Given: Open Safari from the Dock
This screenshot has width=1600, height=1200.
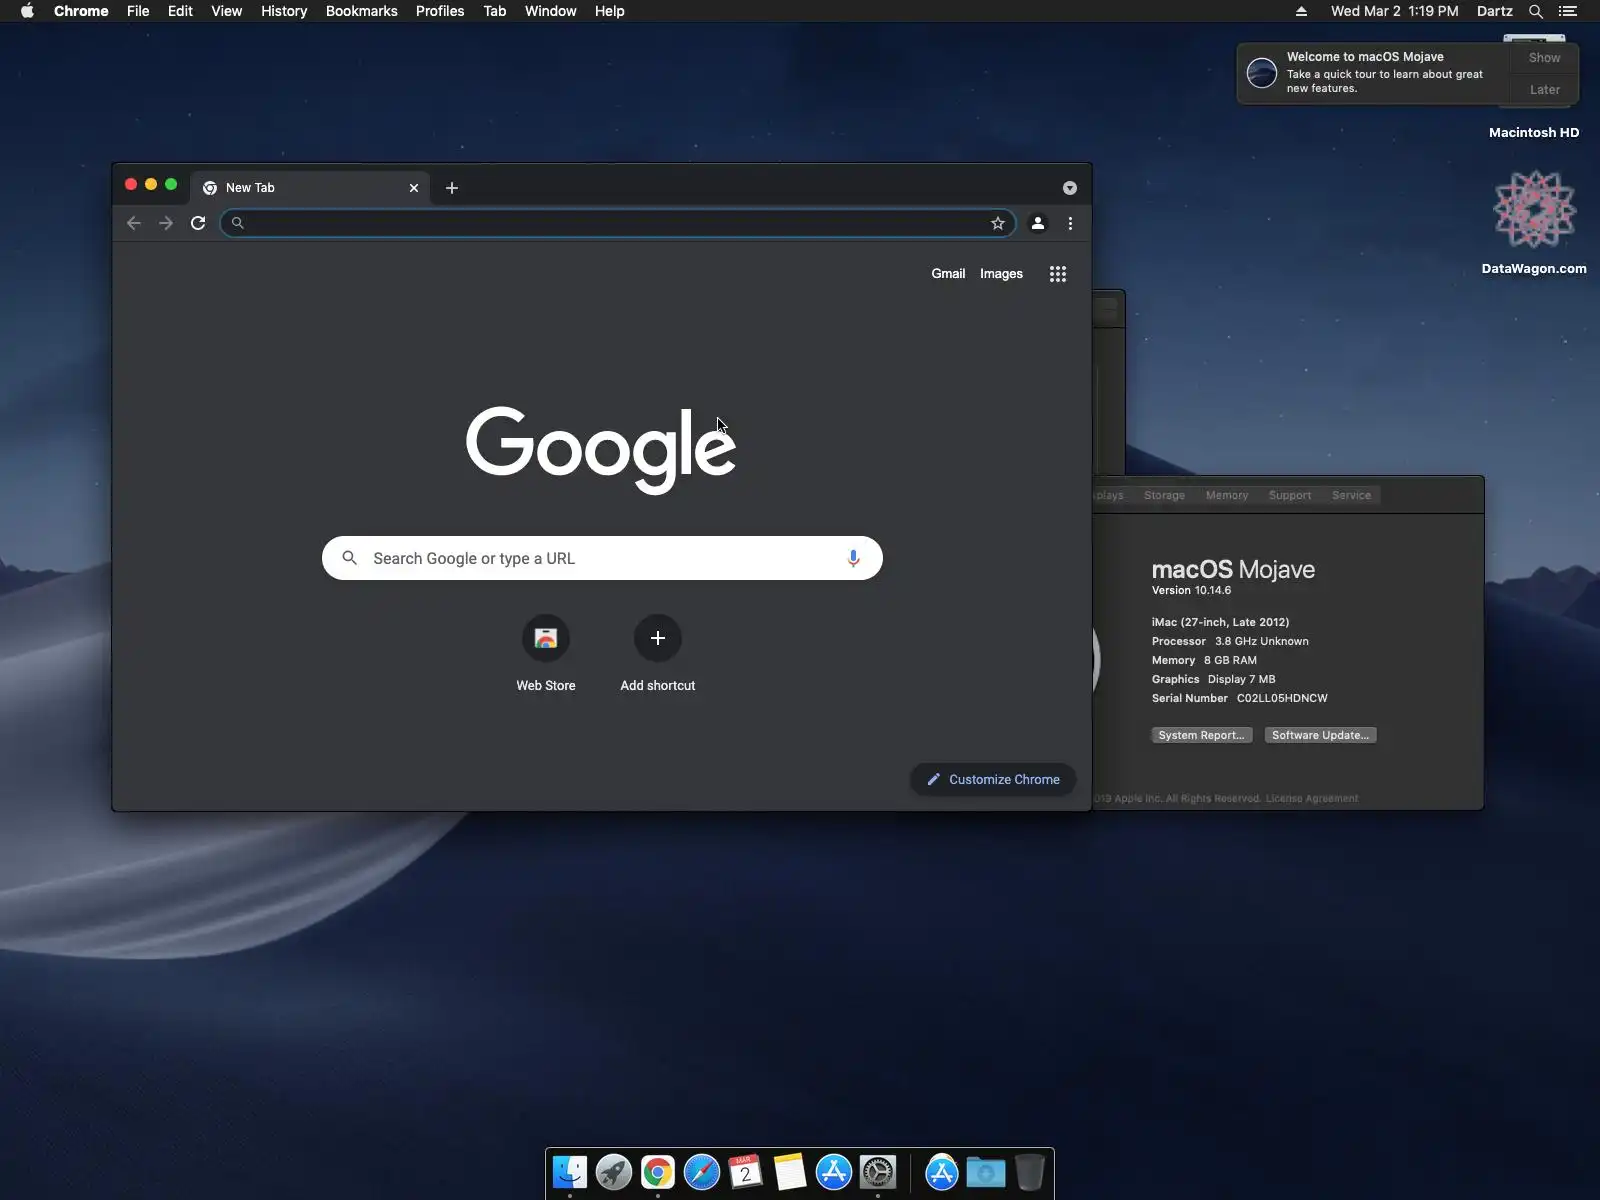Looking at the screenshot, I should (x=702, y=1172).
